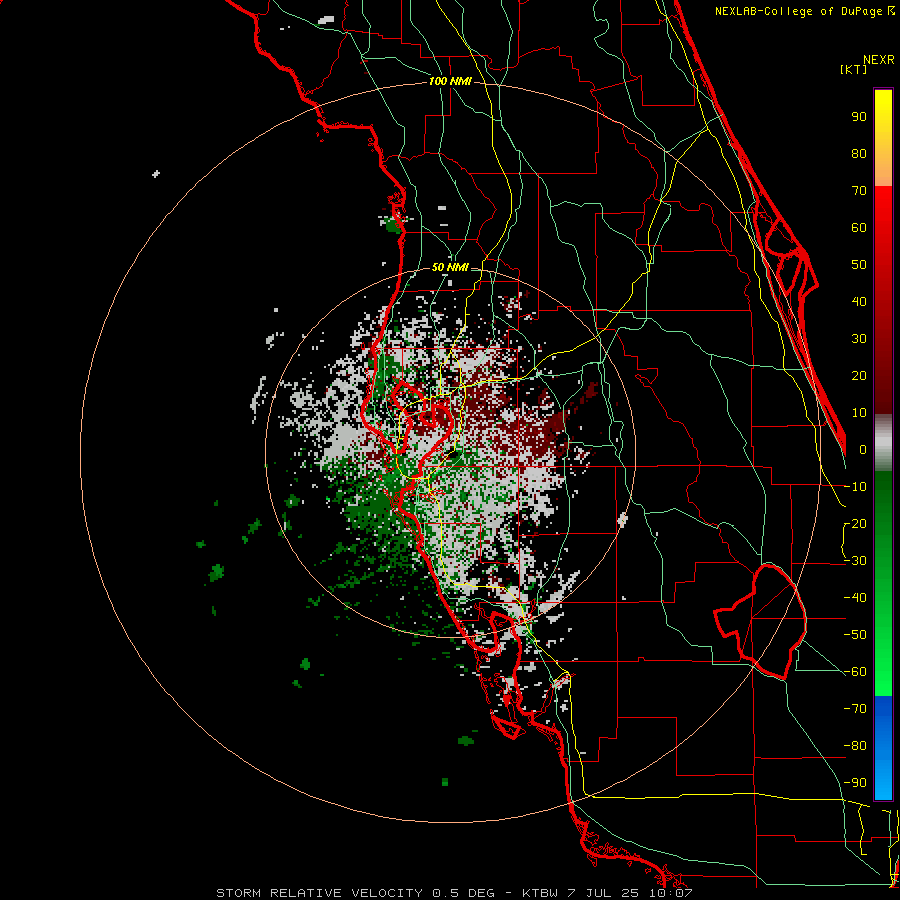Click the -90 scale value

tap(855, 783)
